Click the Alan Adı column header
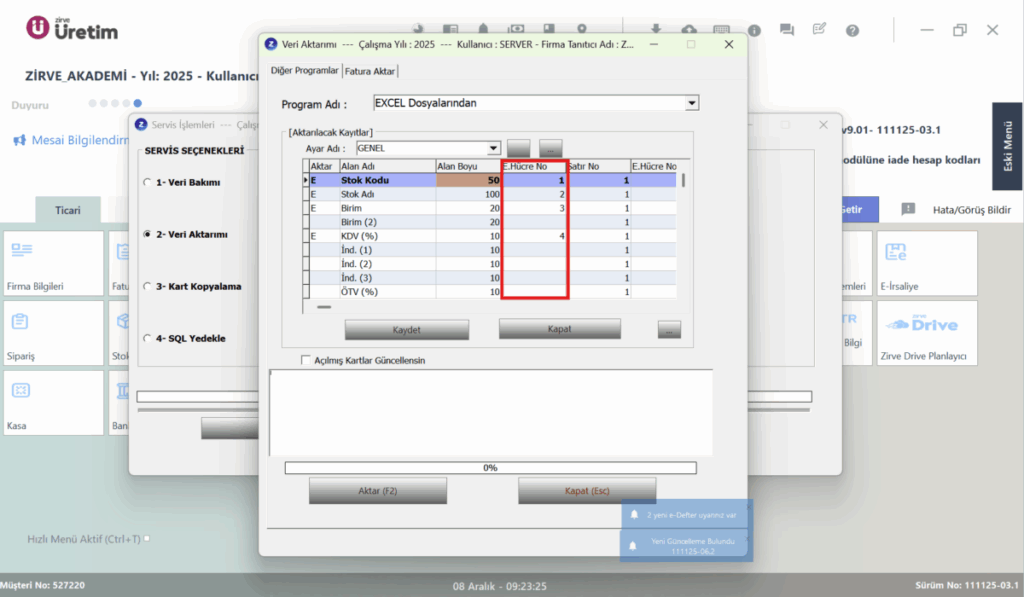 click(x=387, y=167)
